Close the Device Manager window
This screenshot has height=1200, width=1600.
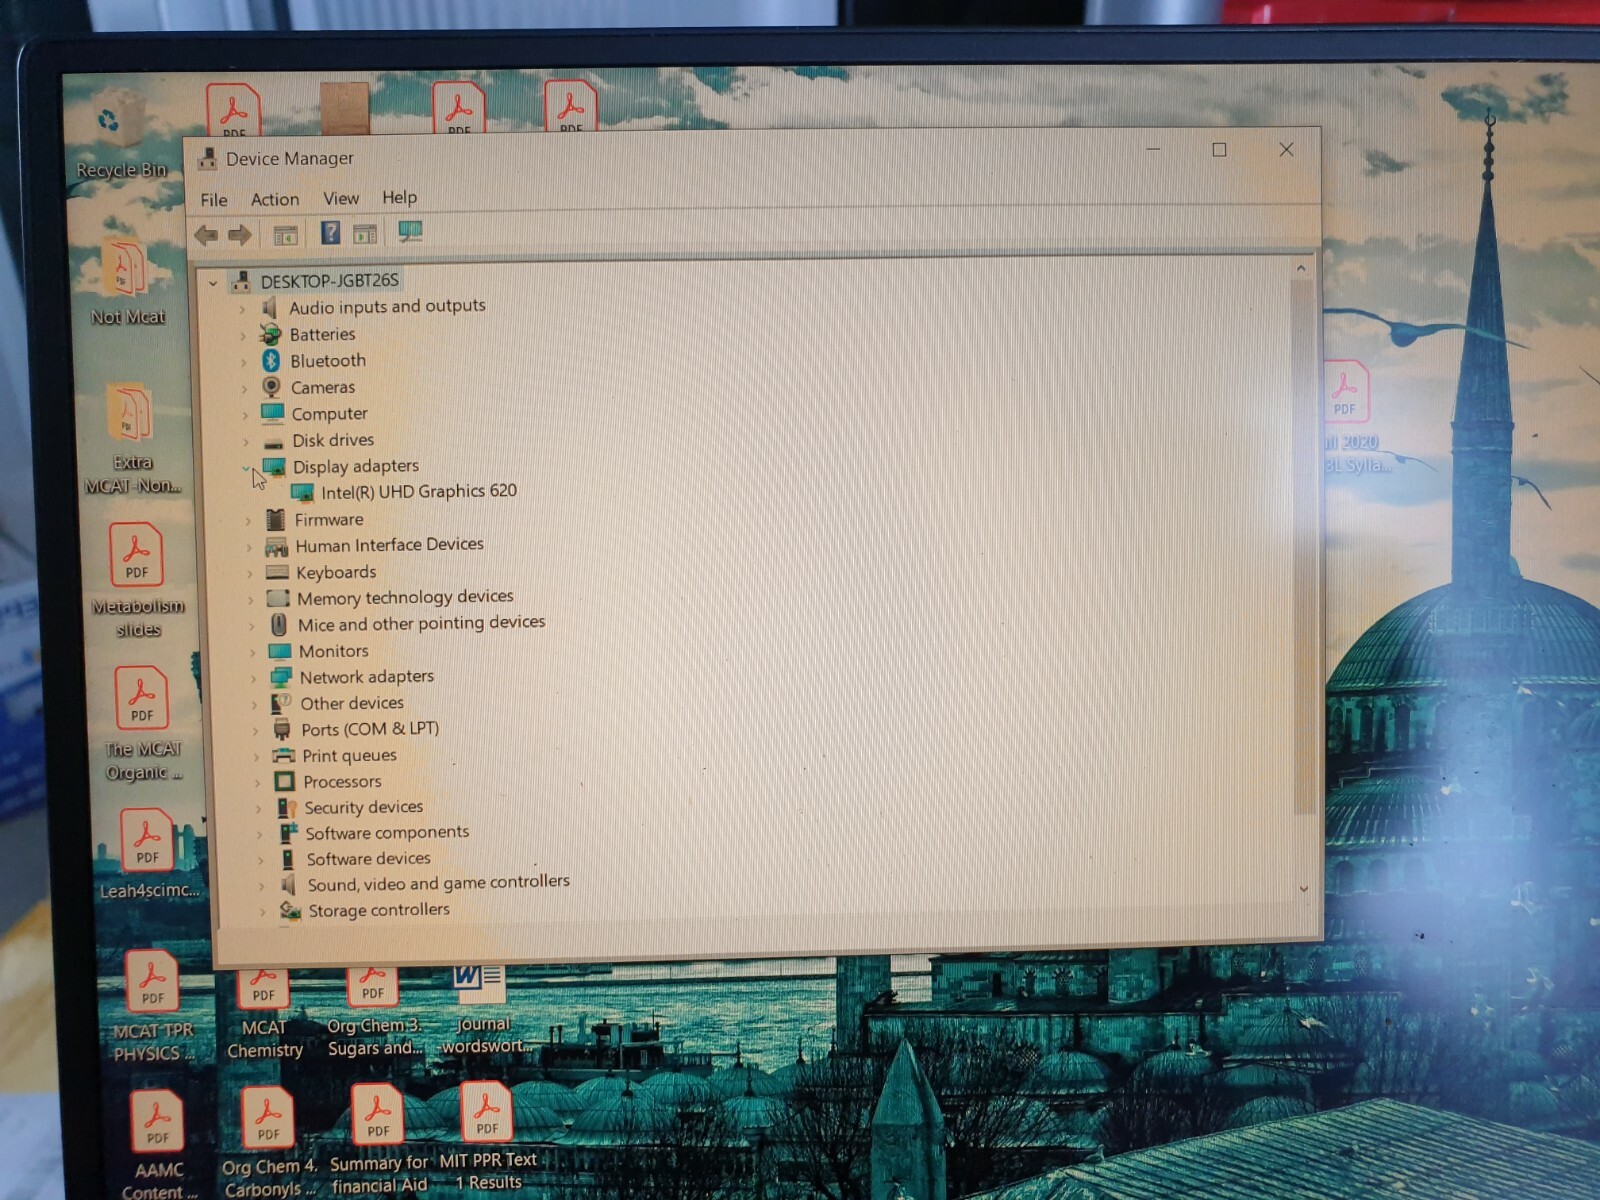(1286, 149)
